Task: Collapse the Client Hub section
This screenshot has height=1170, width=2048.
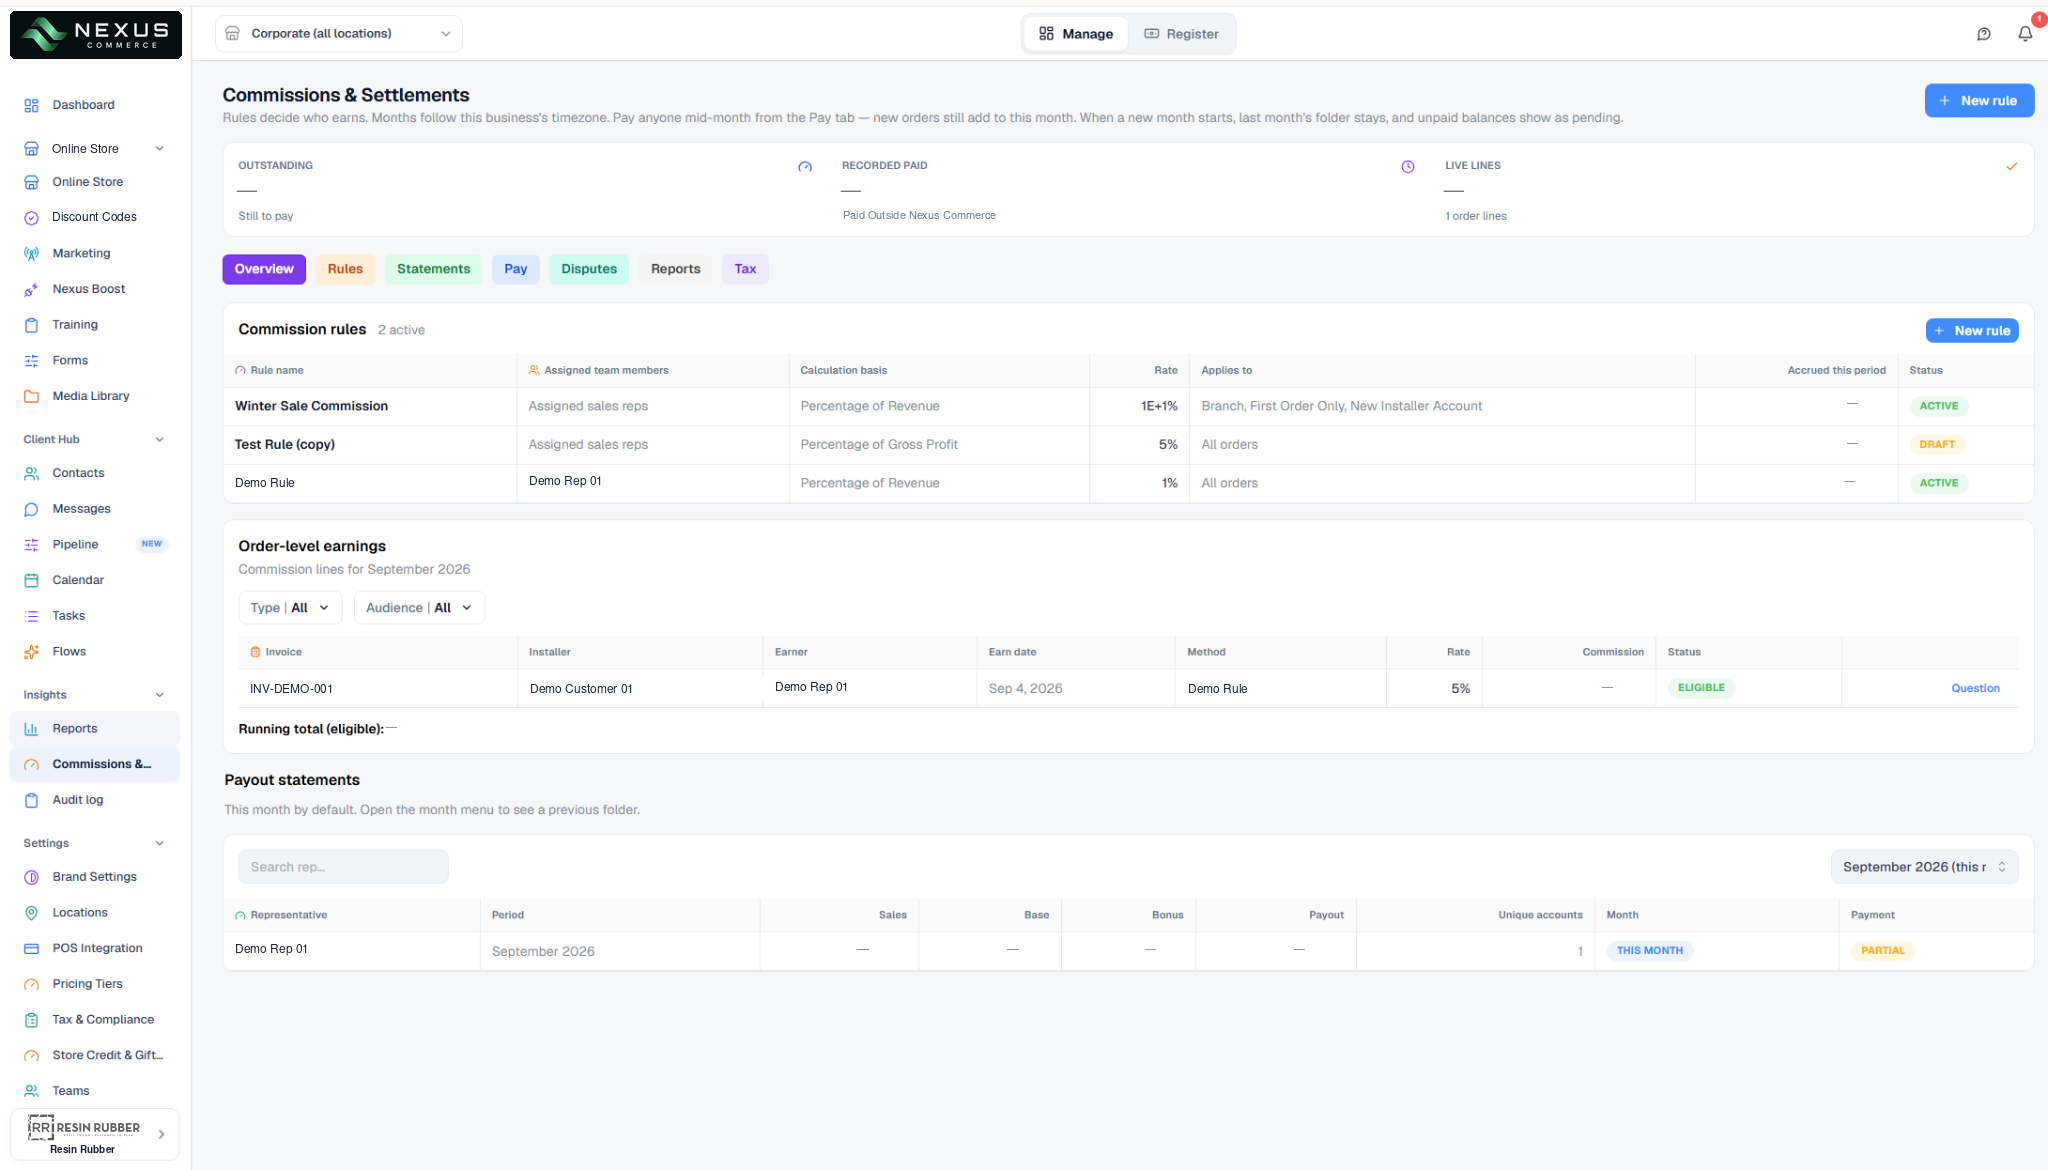Action: pyautogui.click(x=159, y=440)
